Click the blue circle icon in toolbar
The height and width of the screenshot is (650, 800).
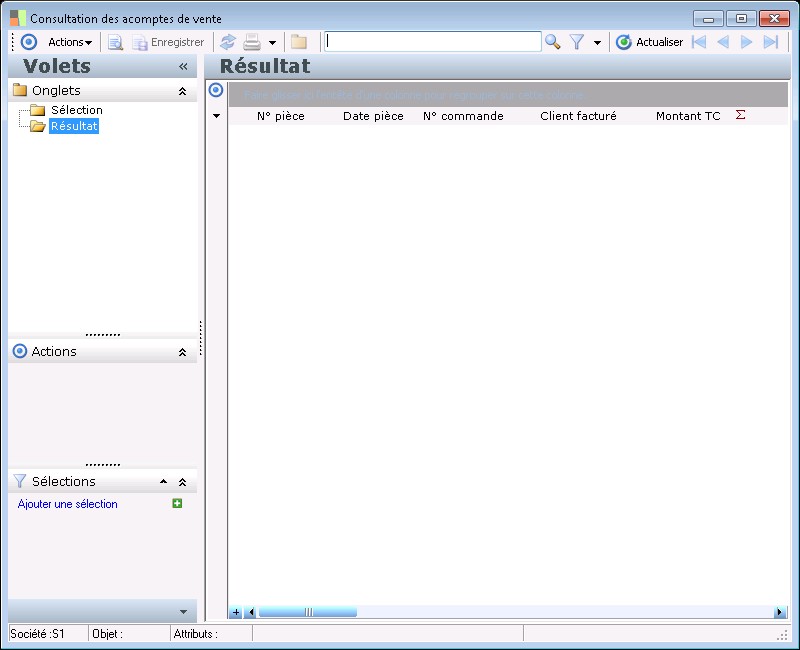(x=29, y=42)
